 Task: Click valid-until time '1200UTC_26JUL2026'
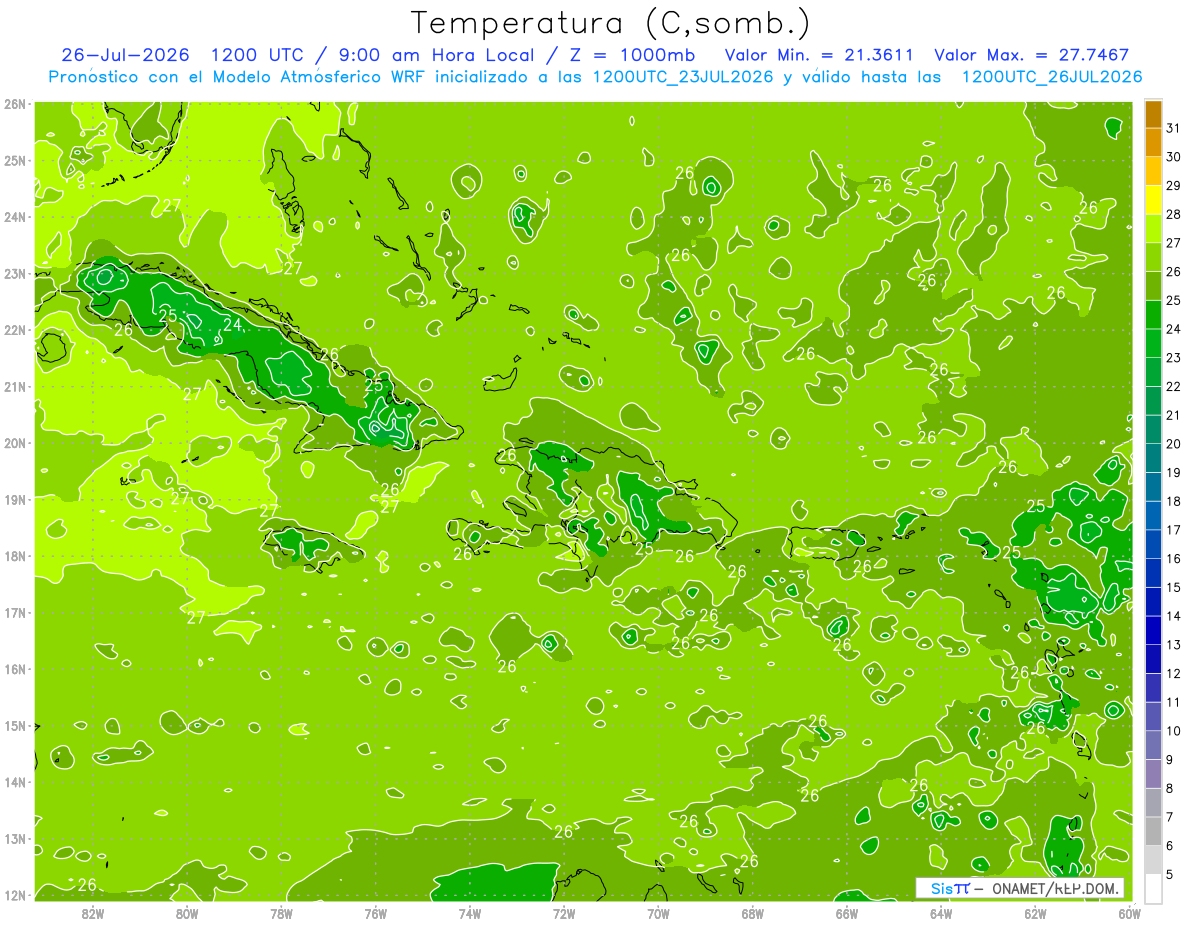point(1052,77)
